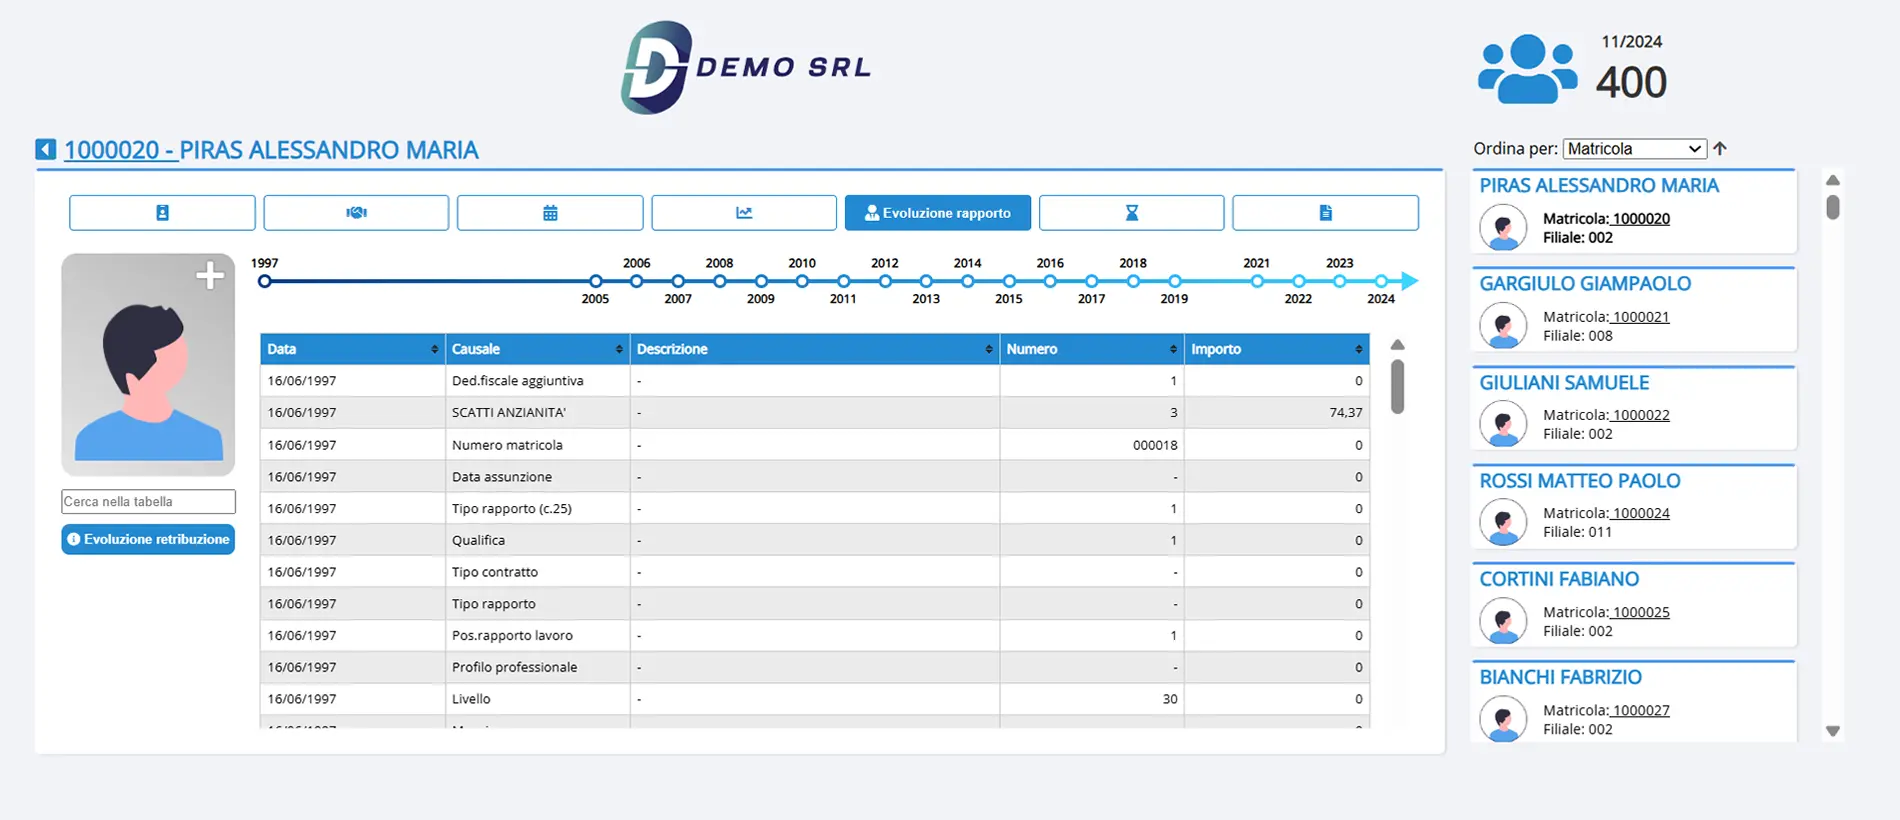Viewport: 1900px width, 820px height.
Task: Click Matricola 1000021 link
Action: point(1640,317)
